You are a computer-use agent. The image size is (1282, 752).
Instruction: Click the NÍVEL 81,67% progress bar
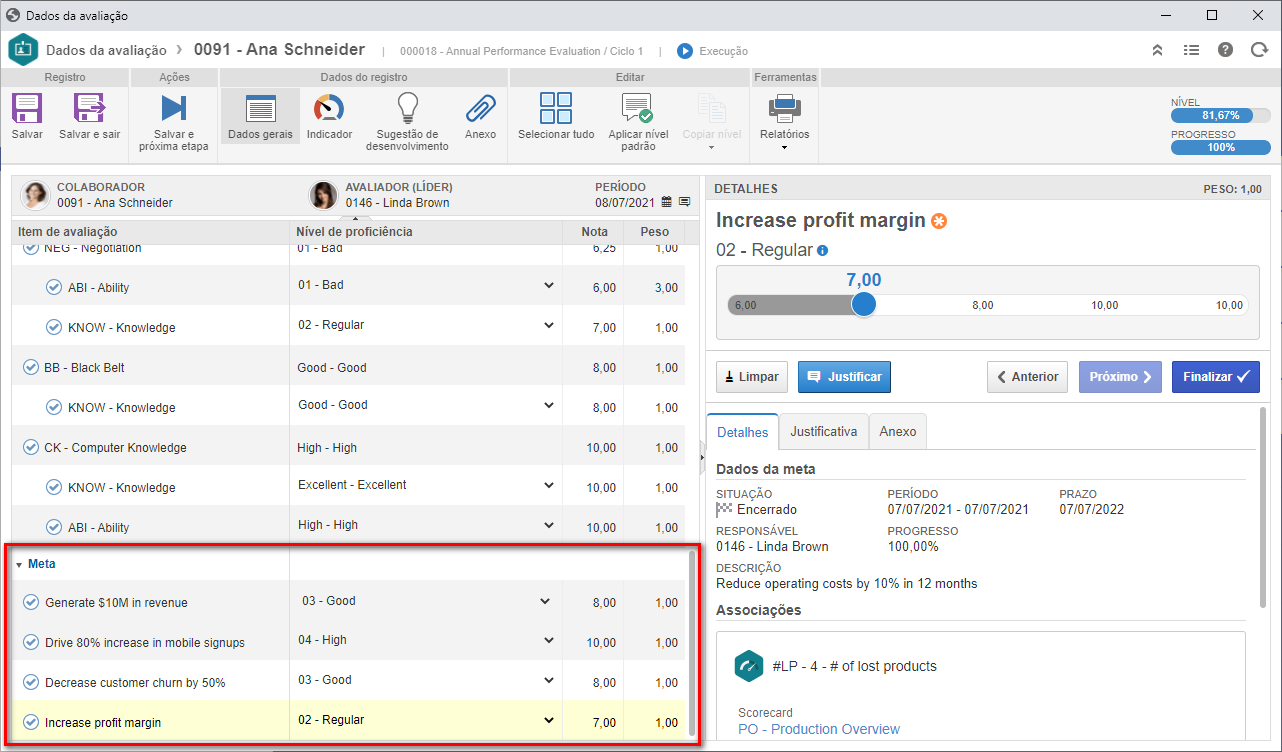(1221, 115)
